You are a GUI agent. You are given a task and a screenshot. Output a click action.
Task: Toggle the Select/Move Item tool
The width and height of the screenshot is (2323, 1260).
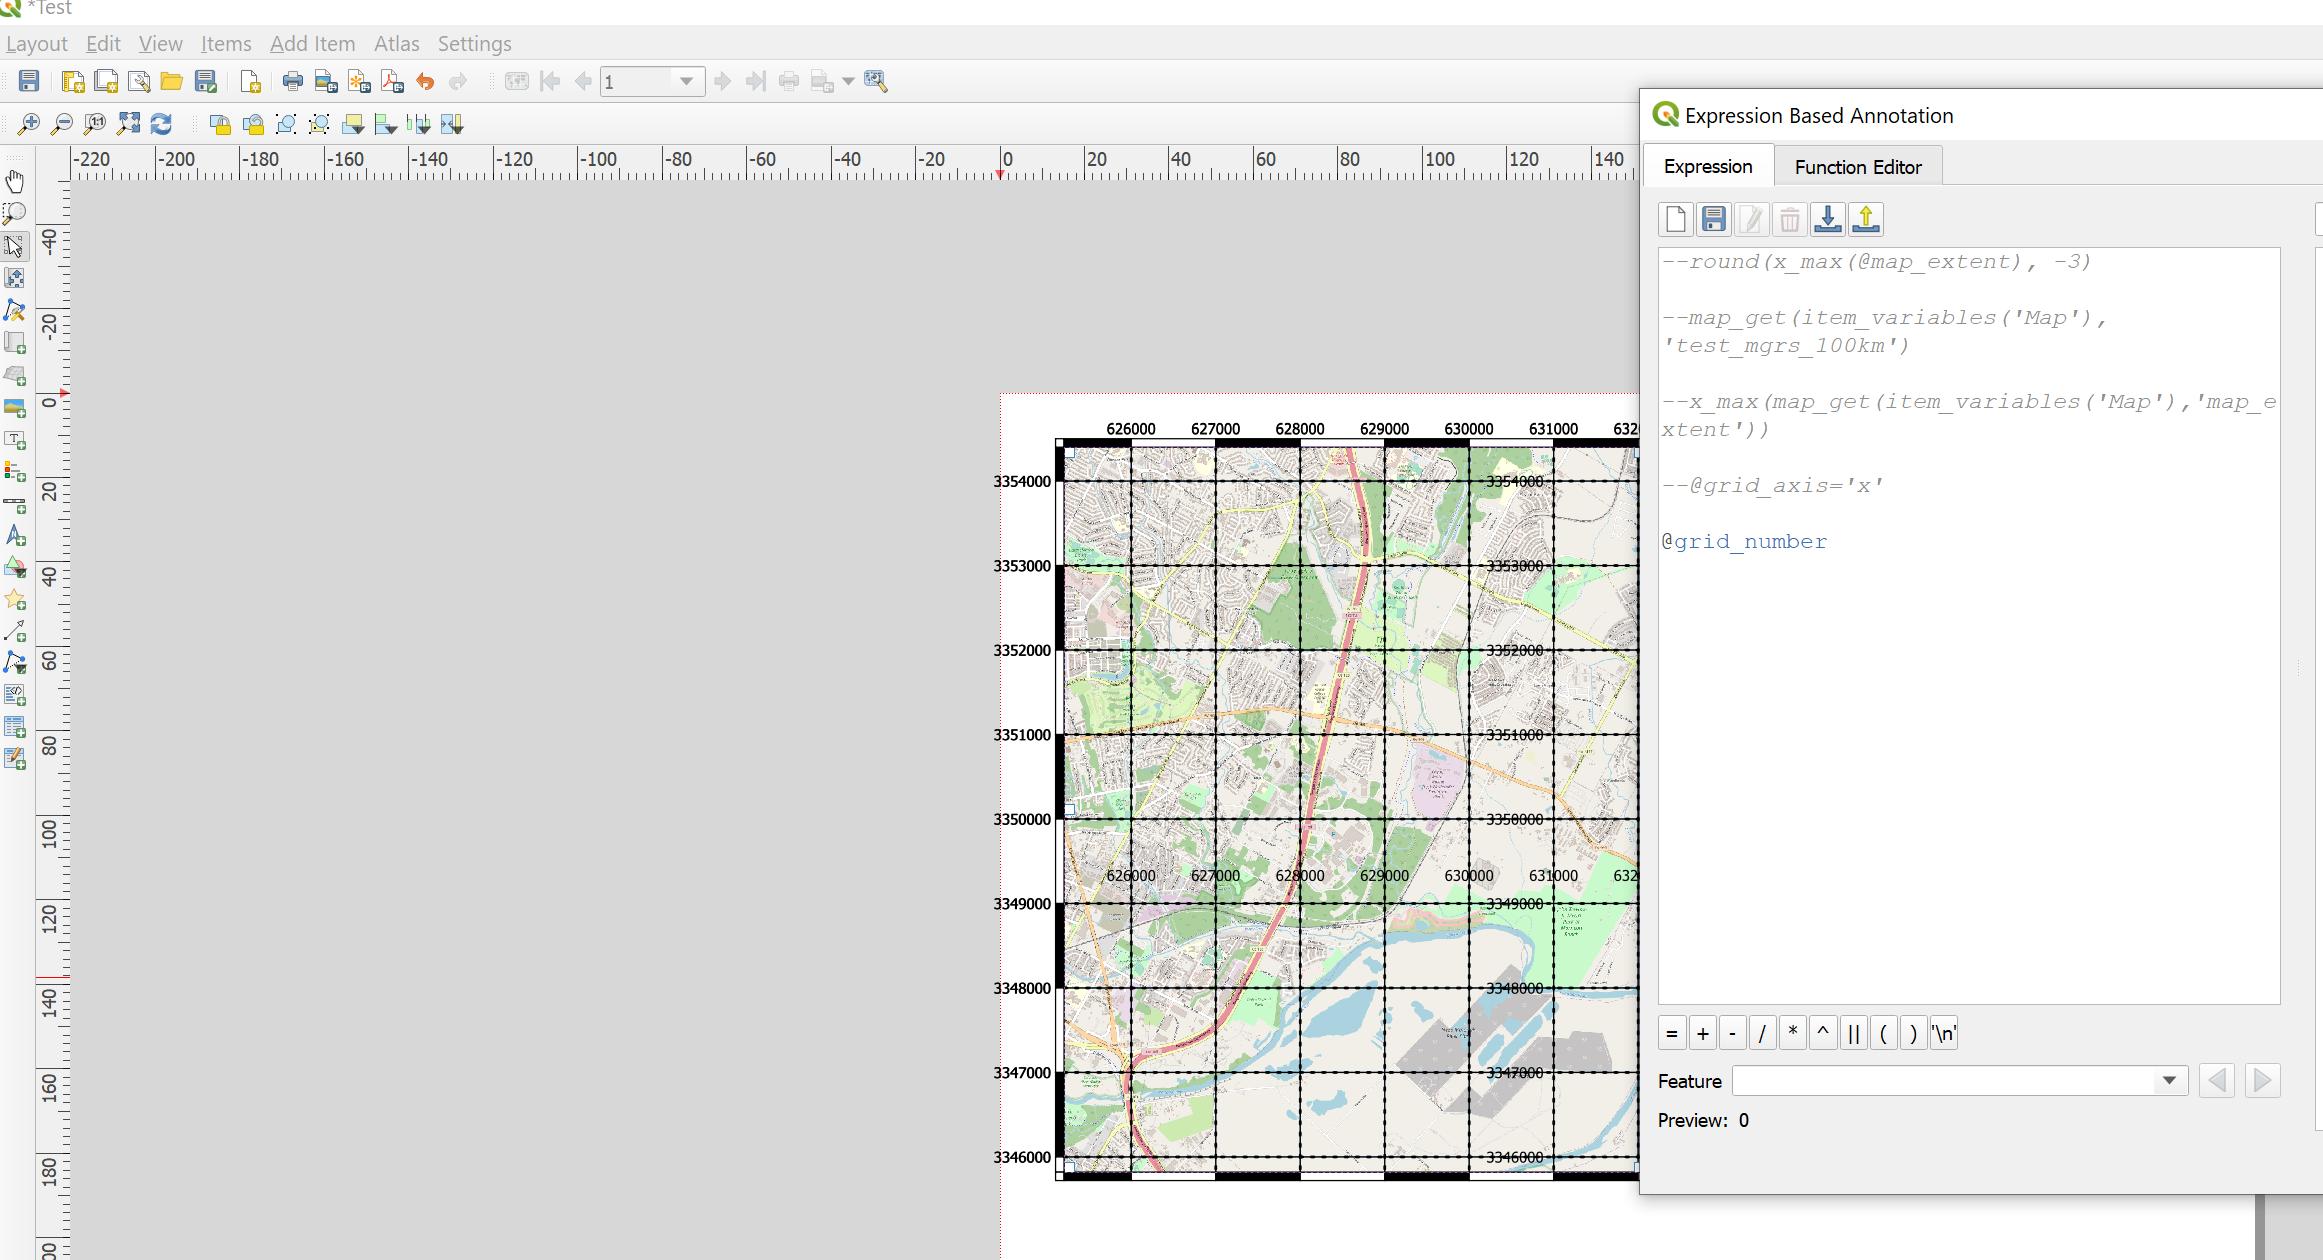(15, 246)
